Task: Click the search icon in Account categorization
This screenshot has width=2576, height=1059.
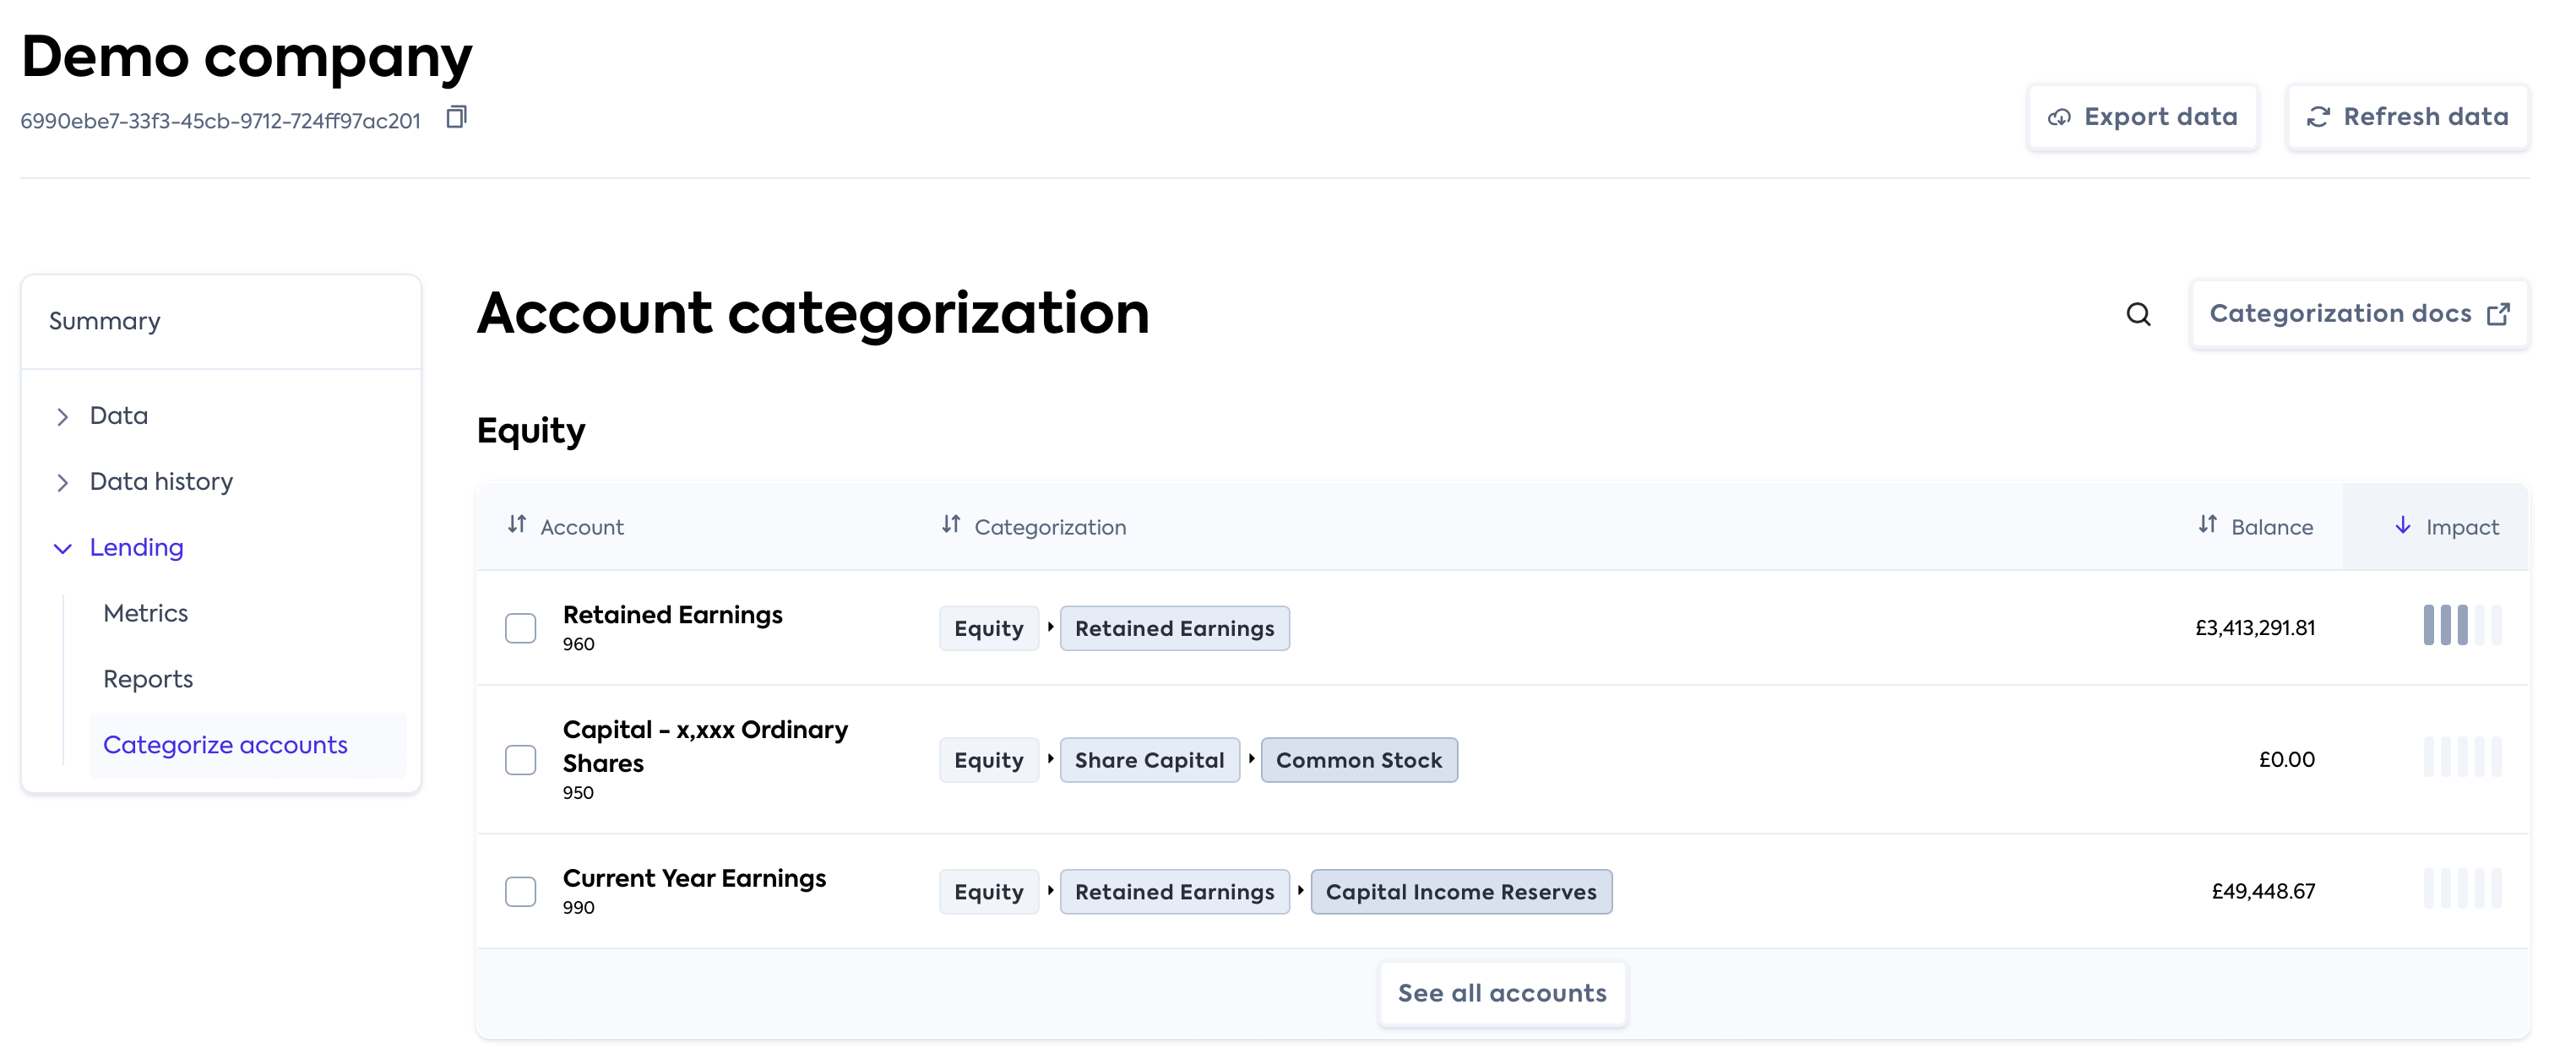Action: coord(2138,313)
